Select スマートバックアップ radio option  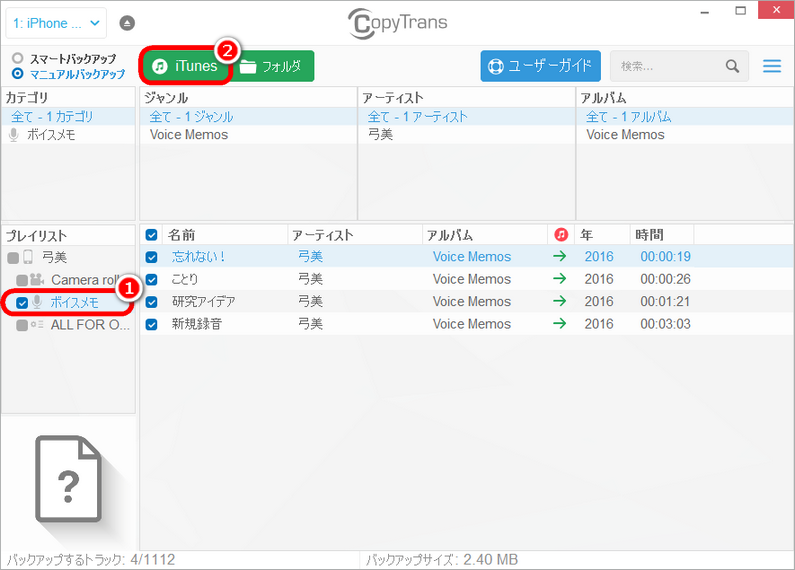point(18,58)
